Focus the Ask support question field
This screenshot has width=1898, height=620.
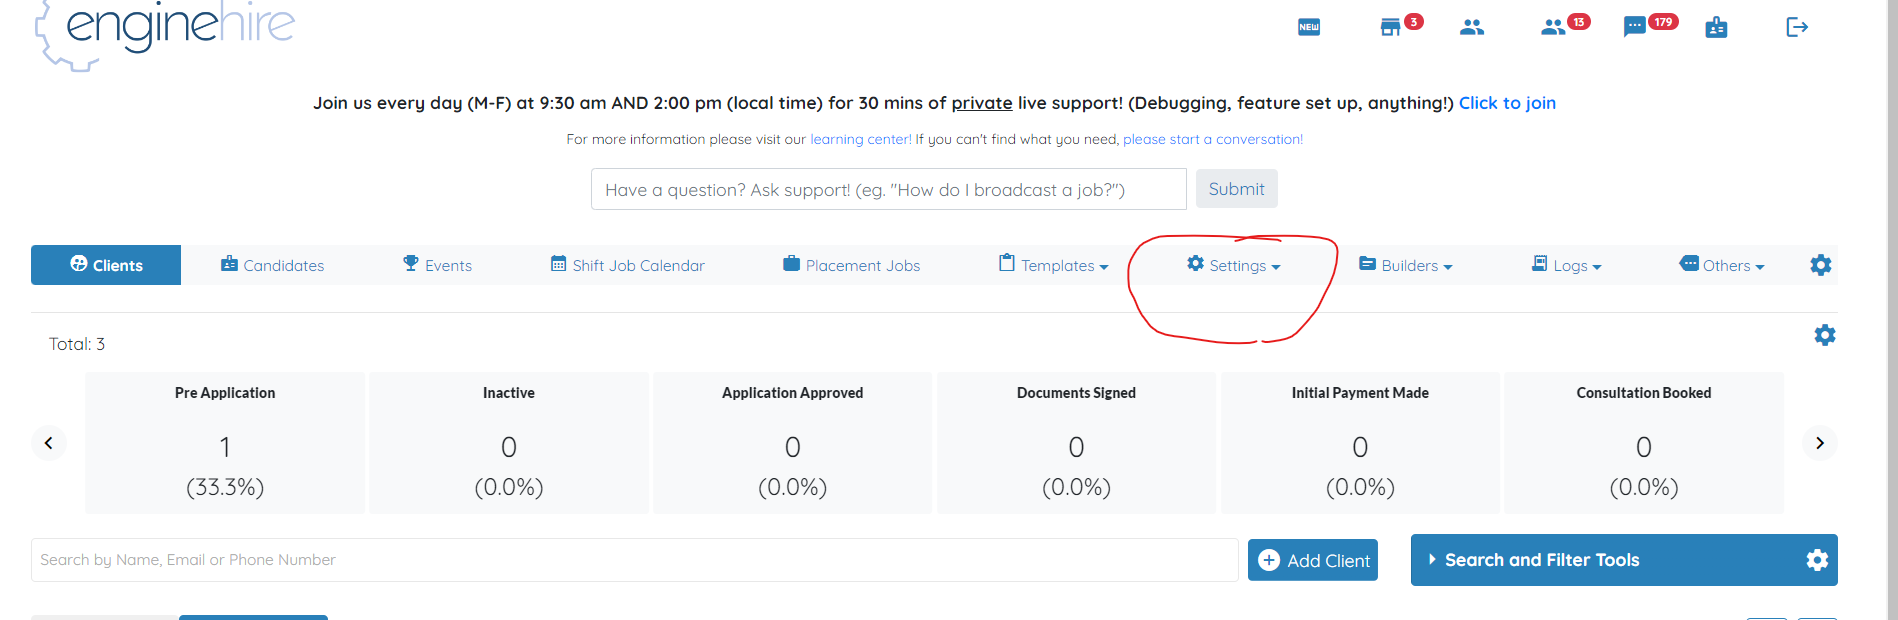pos(889,189)
